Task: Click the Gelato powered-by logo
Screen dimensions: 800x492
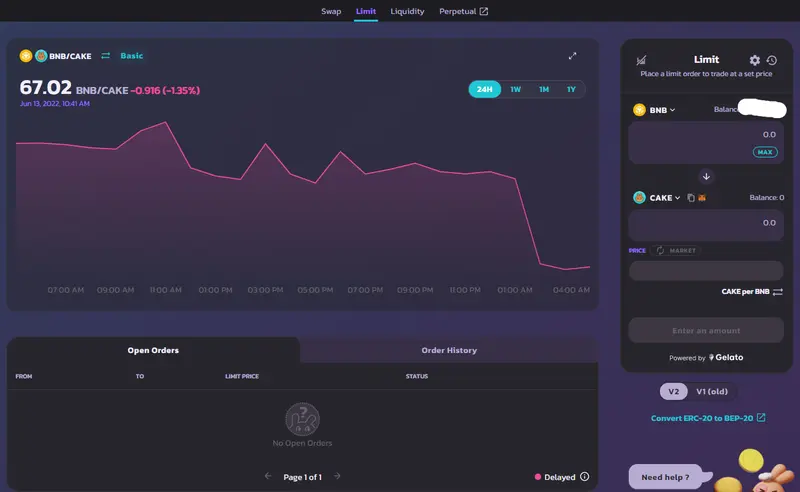Action: coord(726,357)
